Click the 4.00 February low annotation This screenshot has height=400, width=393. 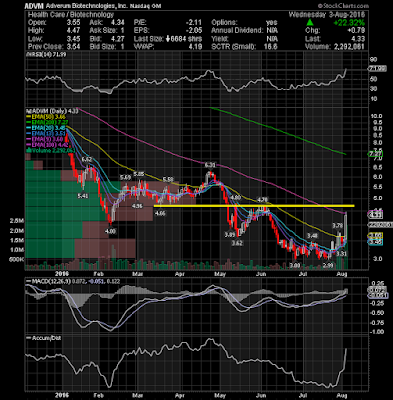110,231
